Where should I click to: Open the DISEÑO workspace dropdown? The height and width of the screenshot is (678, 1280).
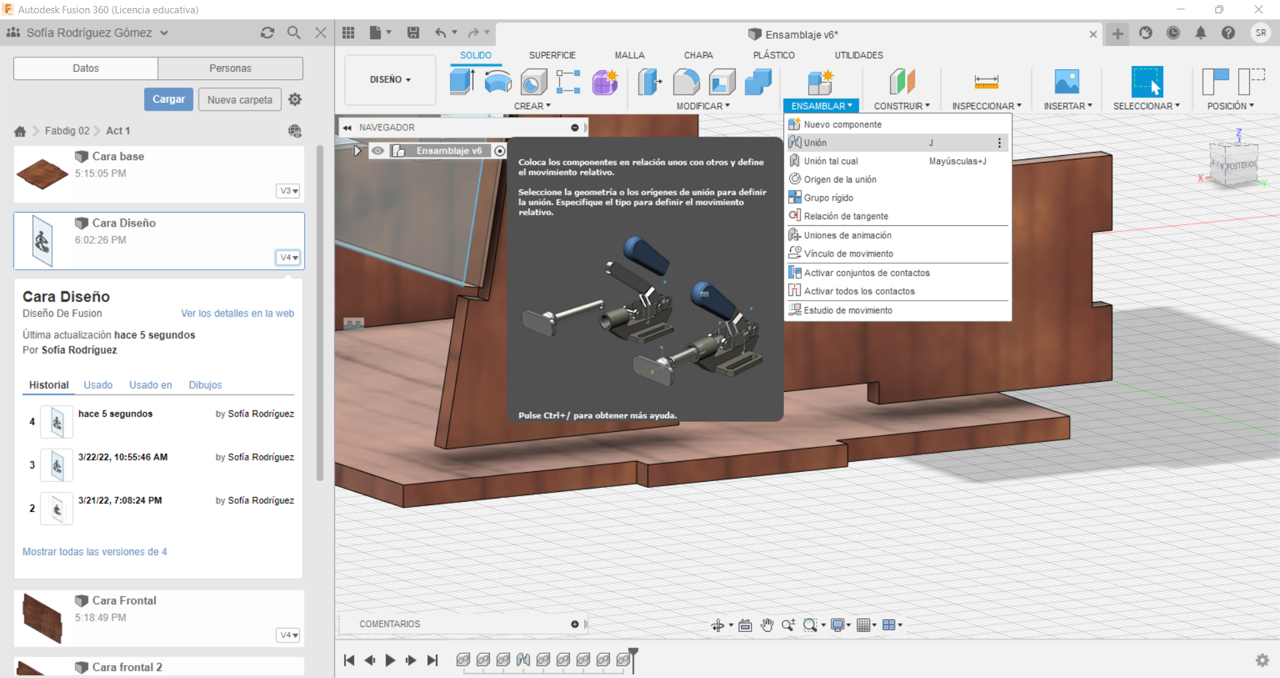[x=390, y=80]
